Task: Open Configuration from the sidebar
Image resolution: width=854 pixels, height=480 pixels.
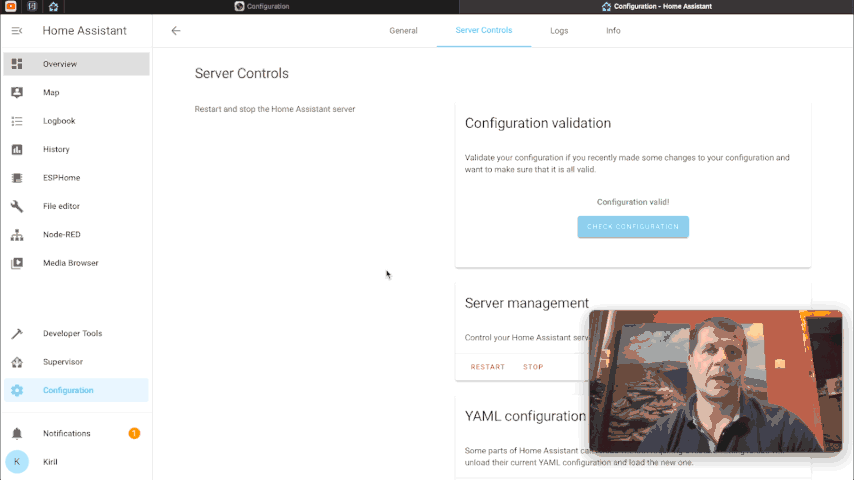Action: (76, 390)
